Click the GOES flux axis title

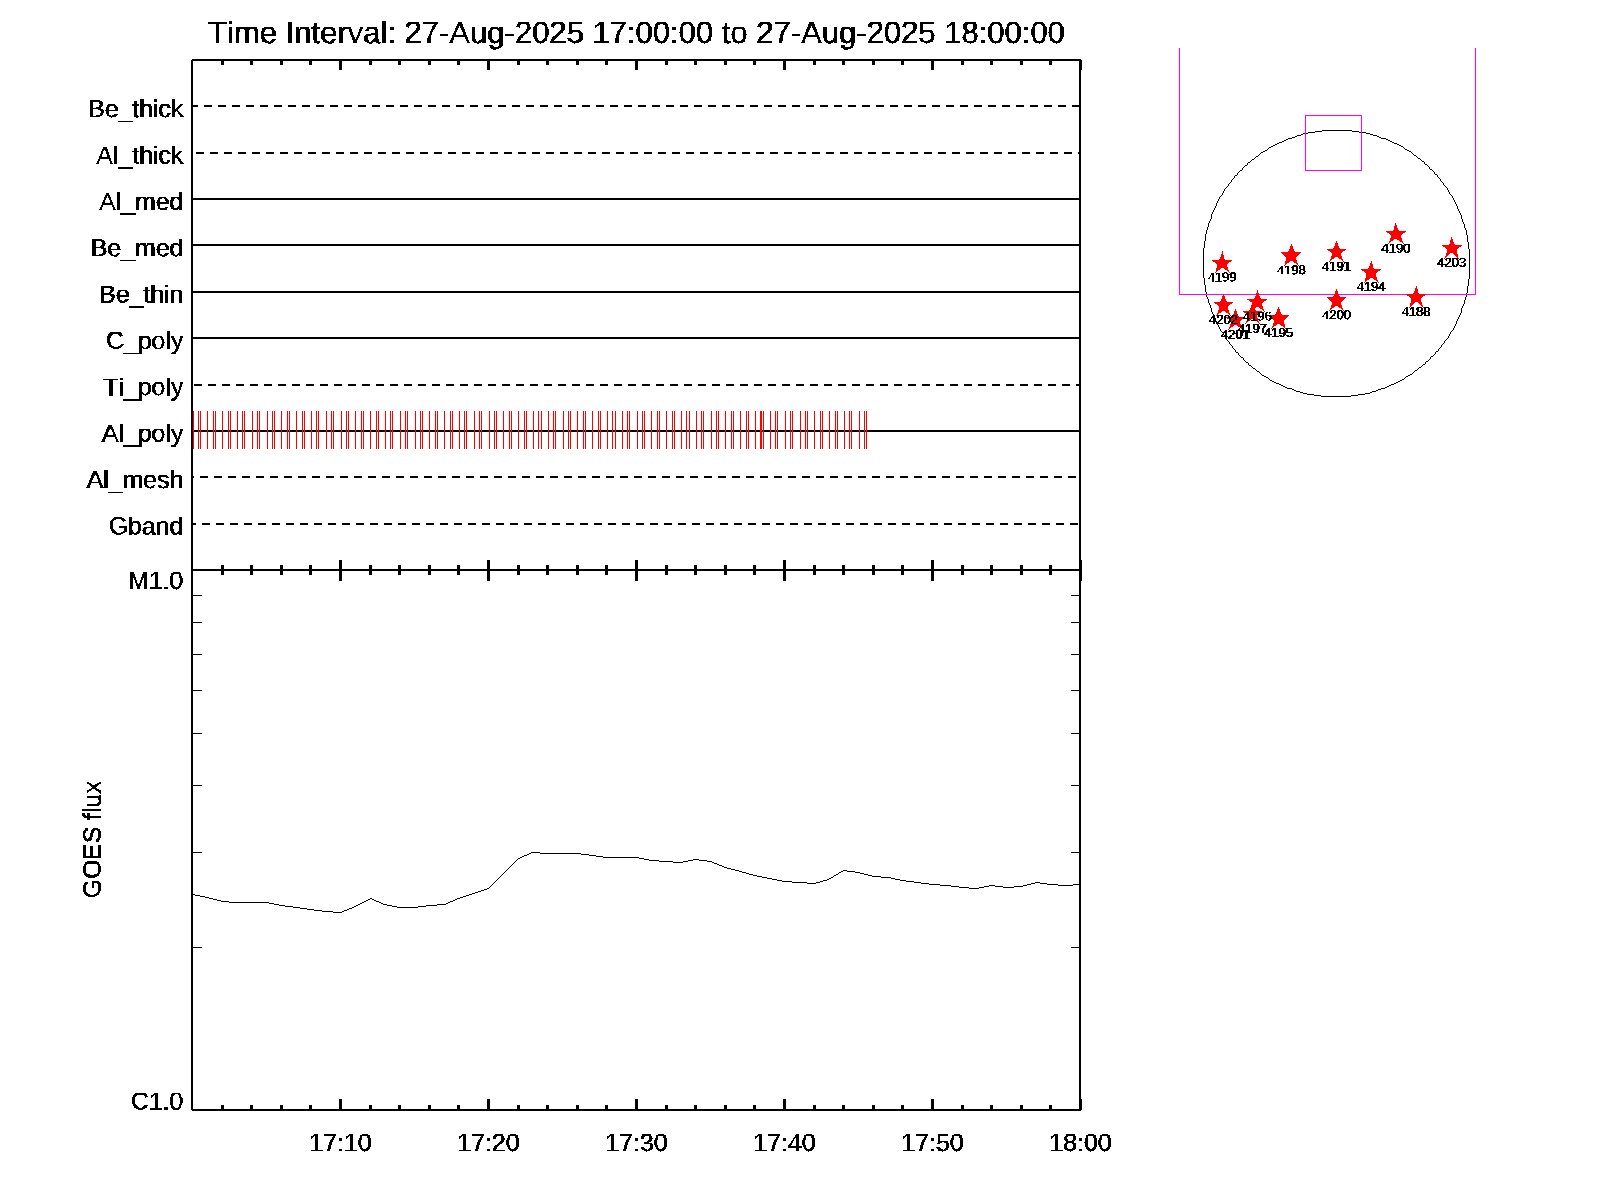[x=92, y=839]
